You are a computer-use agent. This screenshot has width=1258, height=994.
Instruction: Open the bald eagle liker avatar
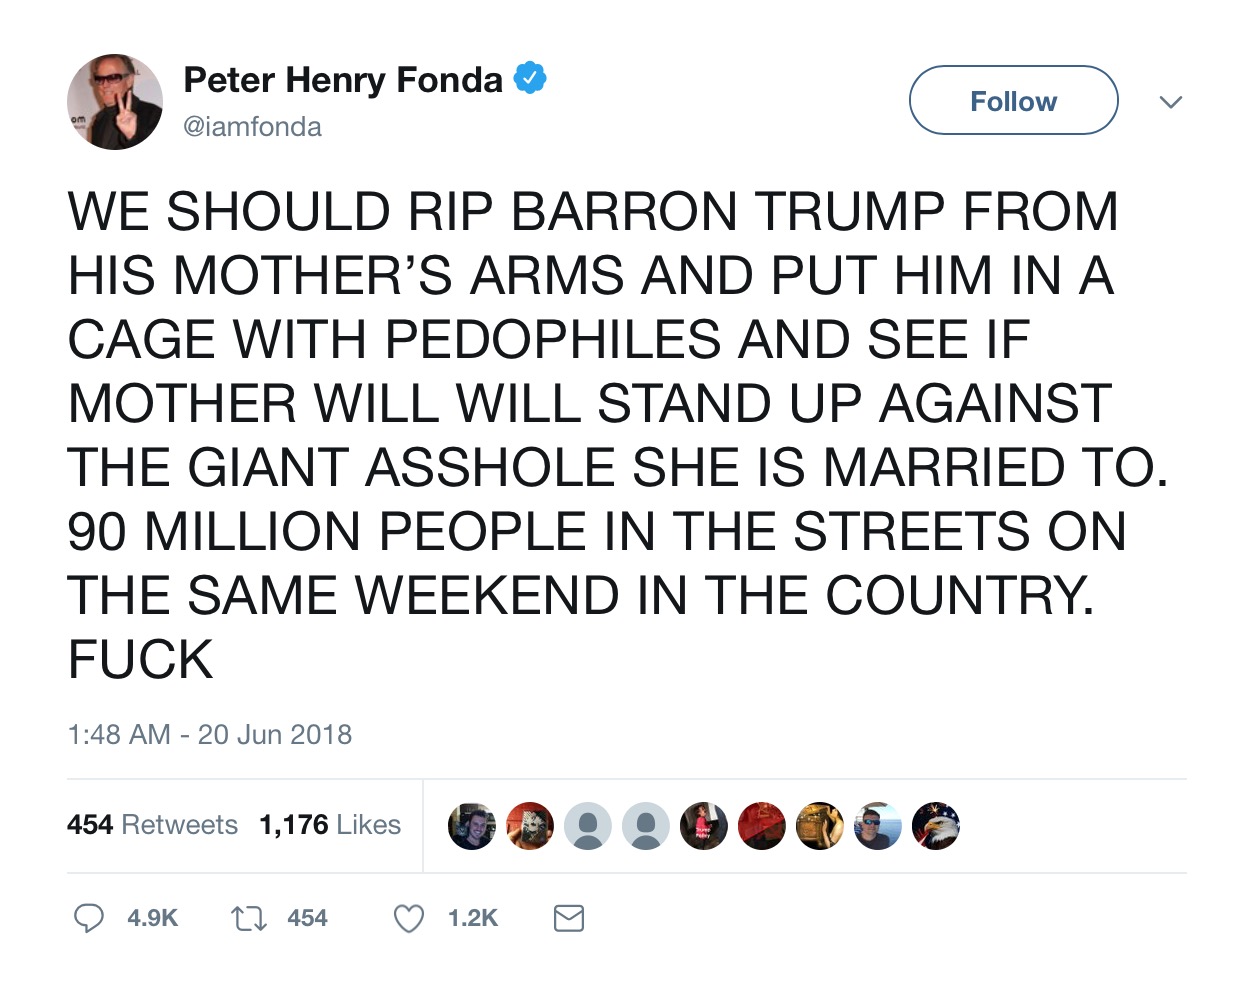point(935,826)
